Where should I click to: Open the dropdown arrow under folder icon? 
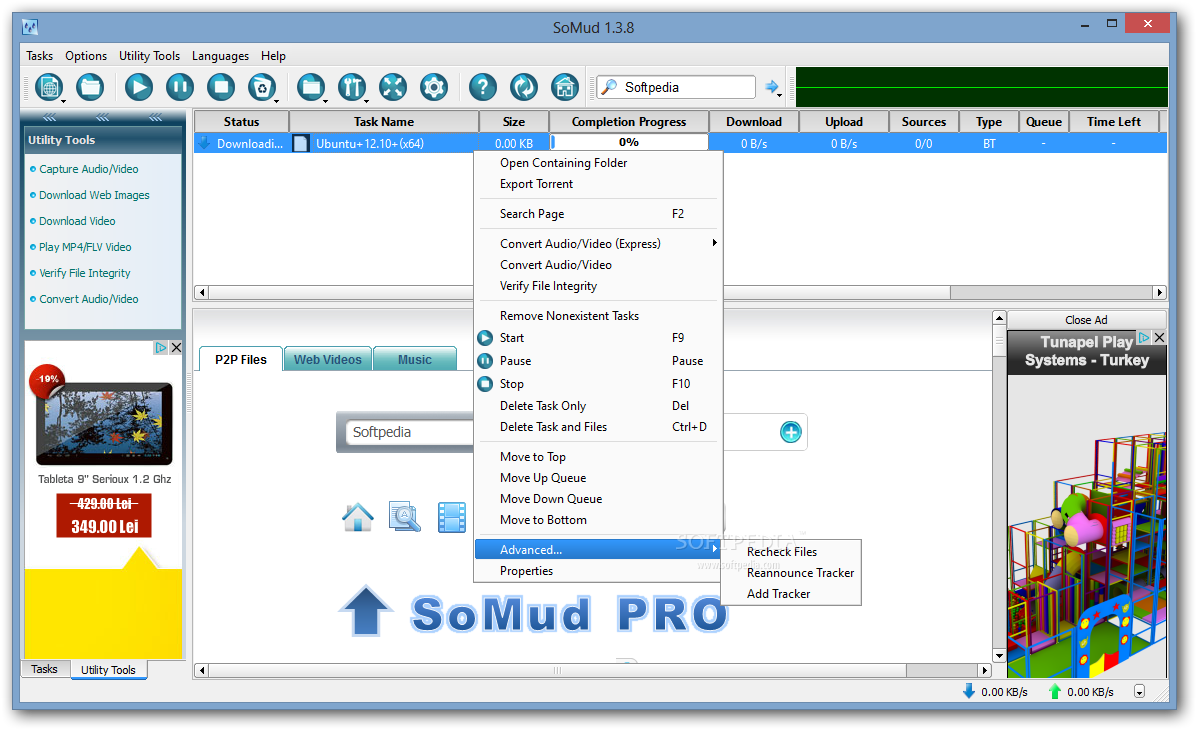(x=325, y=101)
